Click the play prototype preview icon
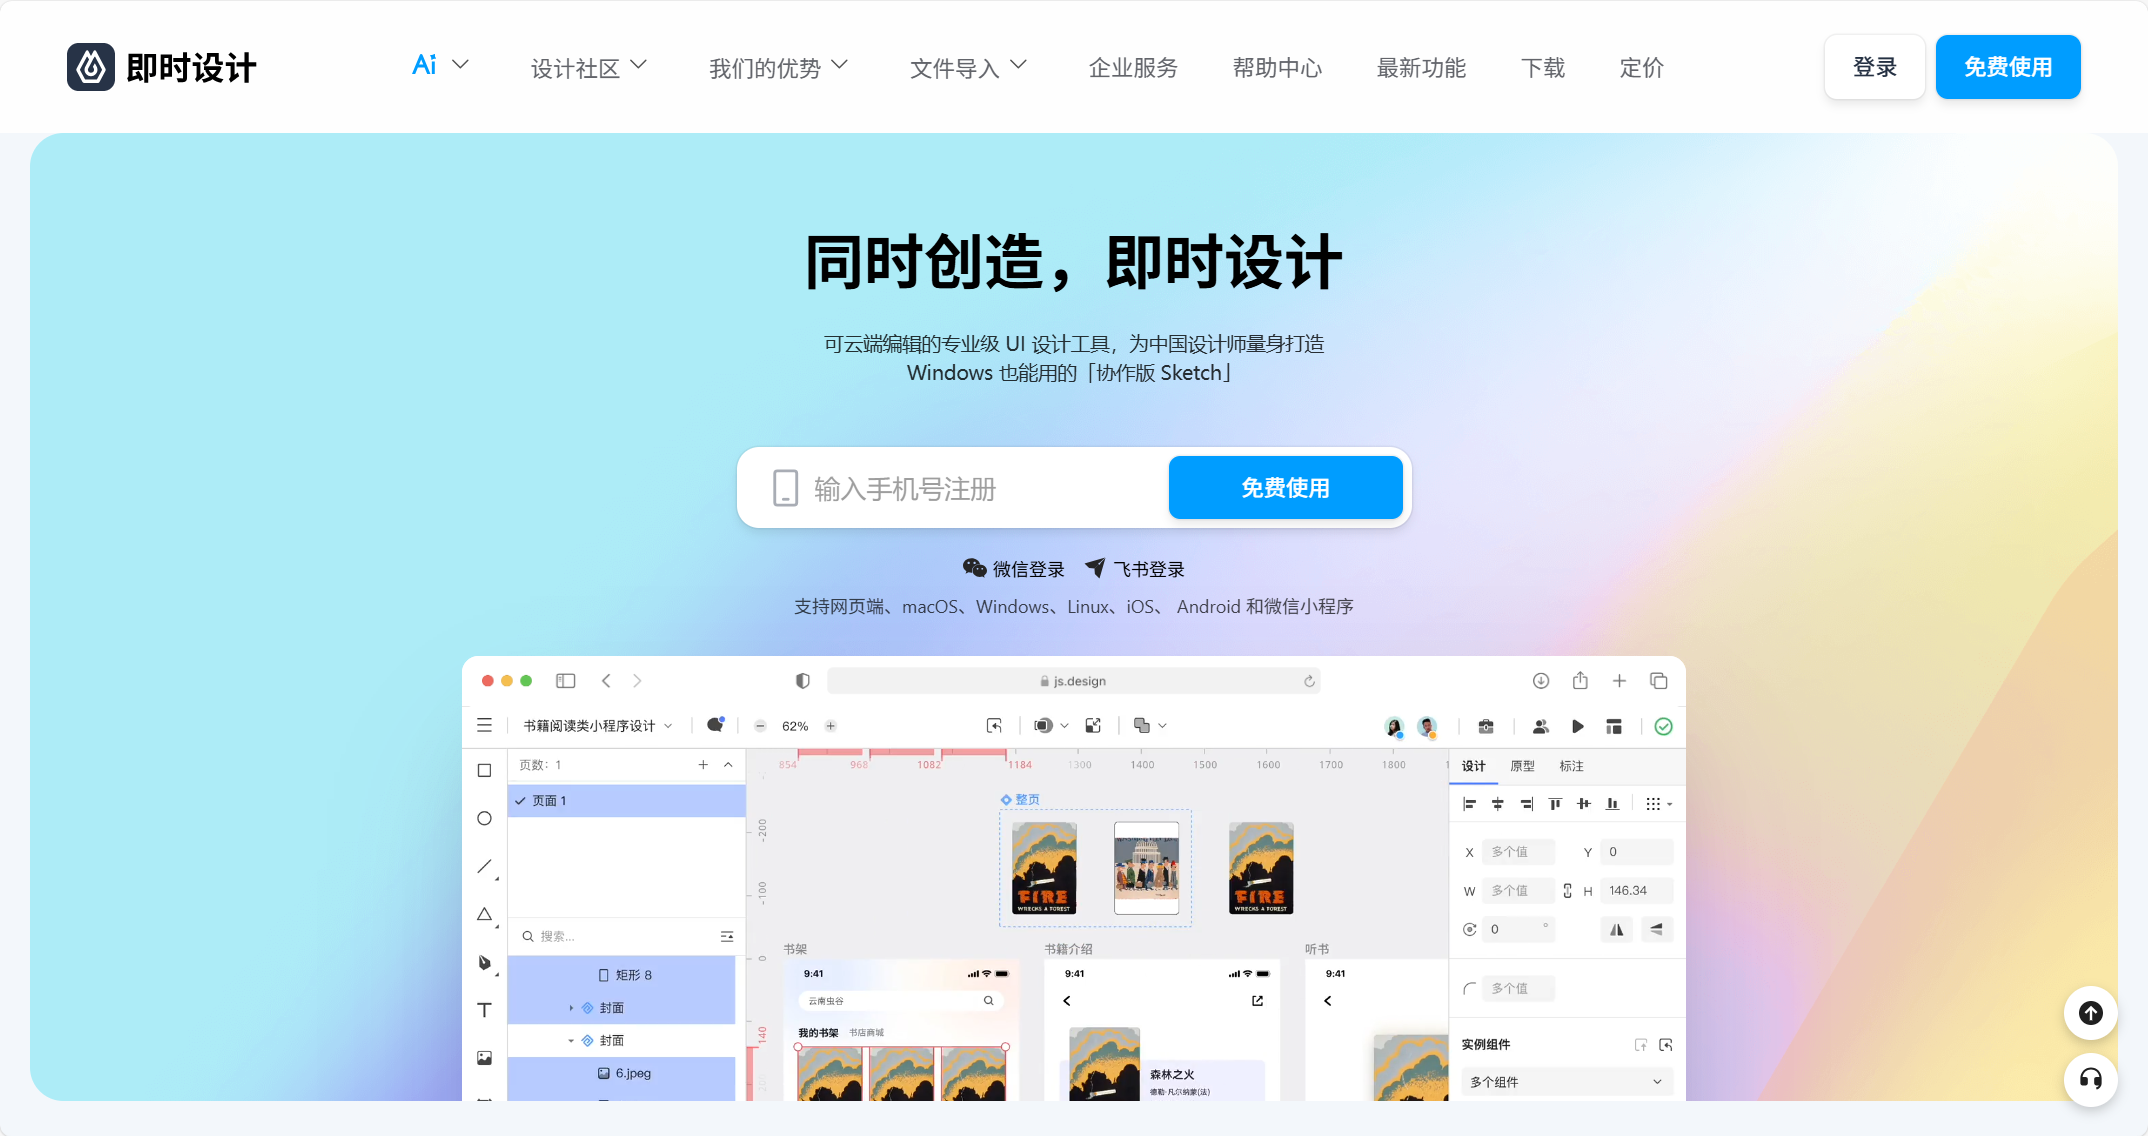This screenshot has width=2148, height=1136. coord(1578,727)
